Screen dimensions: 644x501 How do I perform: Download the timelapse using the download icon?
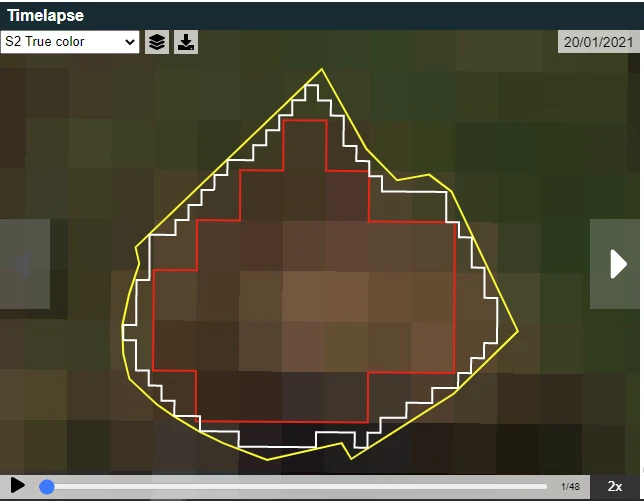point(186,42)
